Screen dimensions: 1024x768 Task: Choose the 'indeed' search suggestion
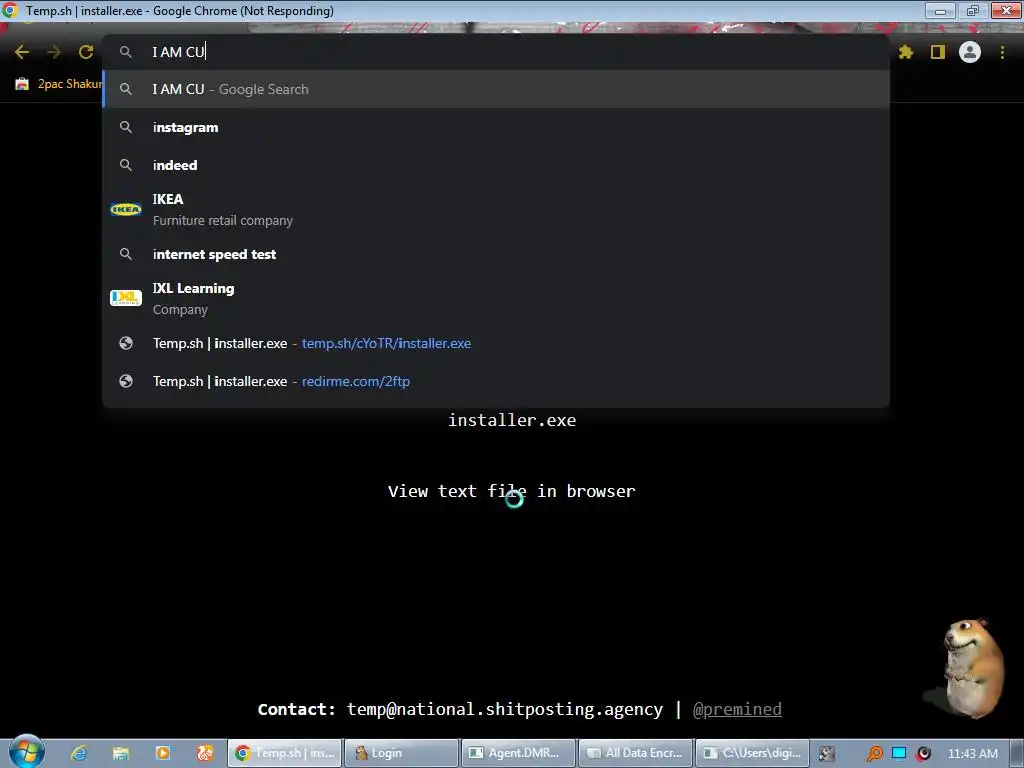[x=496, y=165]
